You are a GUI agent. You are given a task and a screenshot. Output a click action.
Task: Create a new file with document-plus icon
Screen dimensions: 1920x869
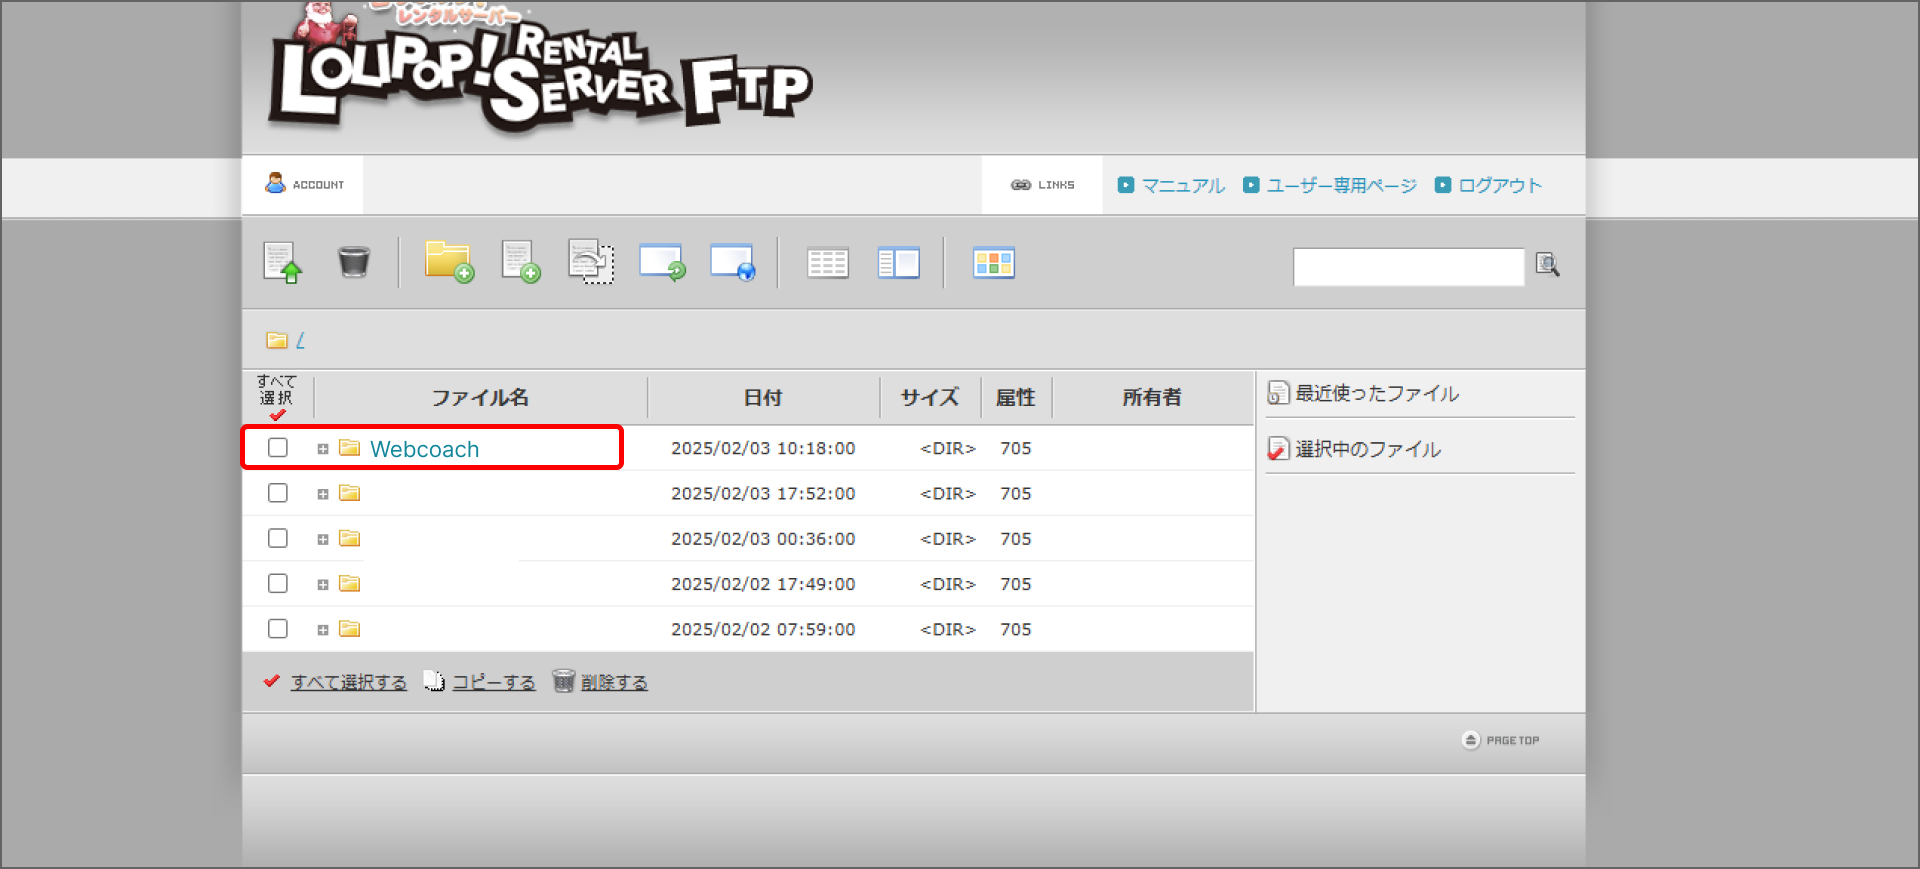[x=520, y=262]
